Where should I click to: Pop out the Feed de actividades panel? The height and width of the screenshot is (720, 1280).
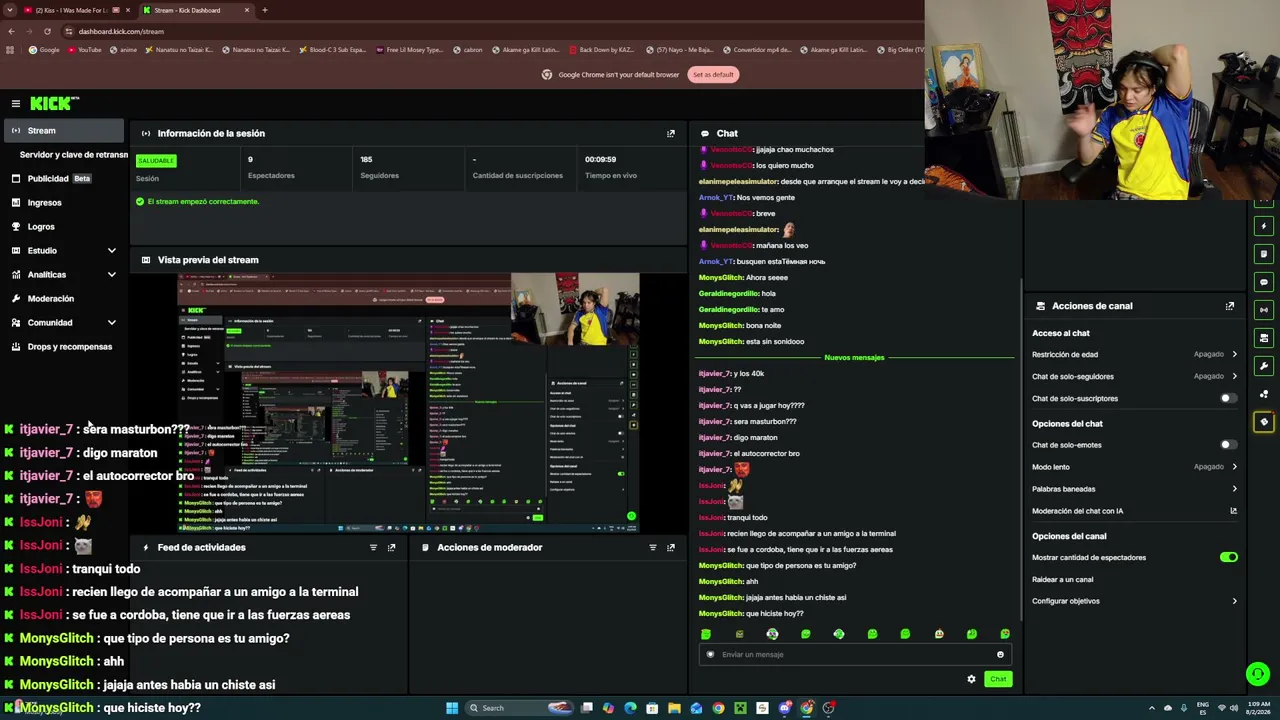pyautogui.click(x=391, y=547)
